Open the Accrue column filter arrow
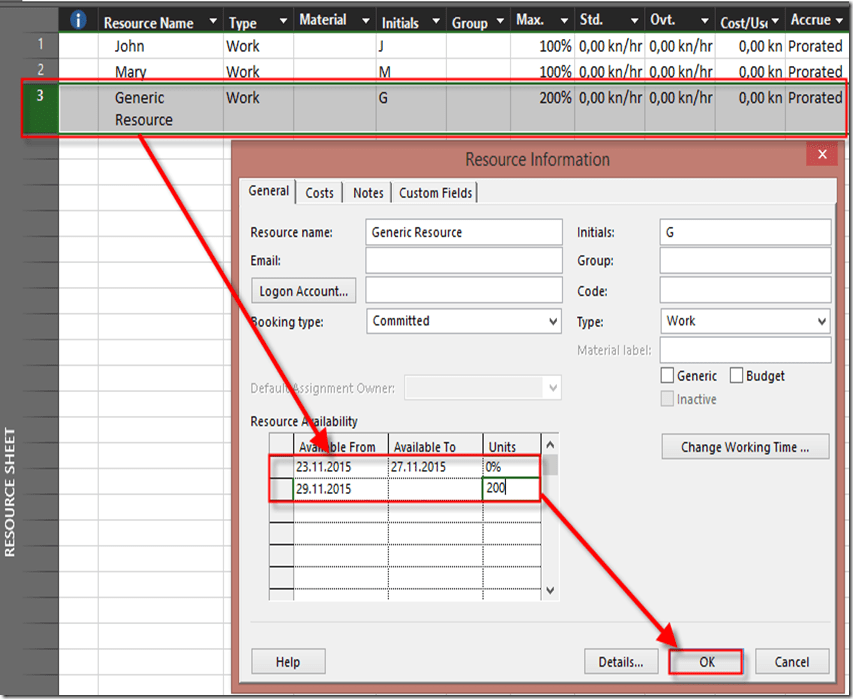Image resolution: width=853 pixels, height=699 pixels. 839,20
